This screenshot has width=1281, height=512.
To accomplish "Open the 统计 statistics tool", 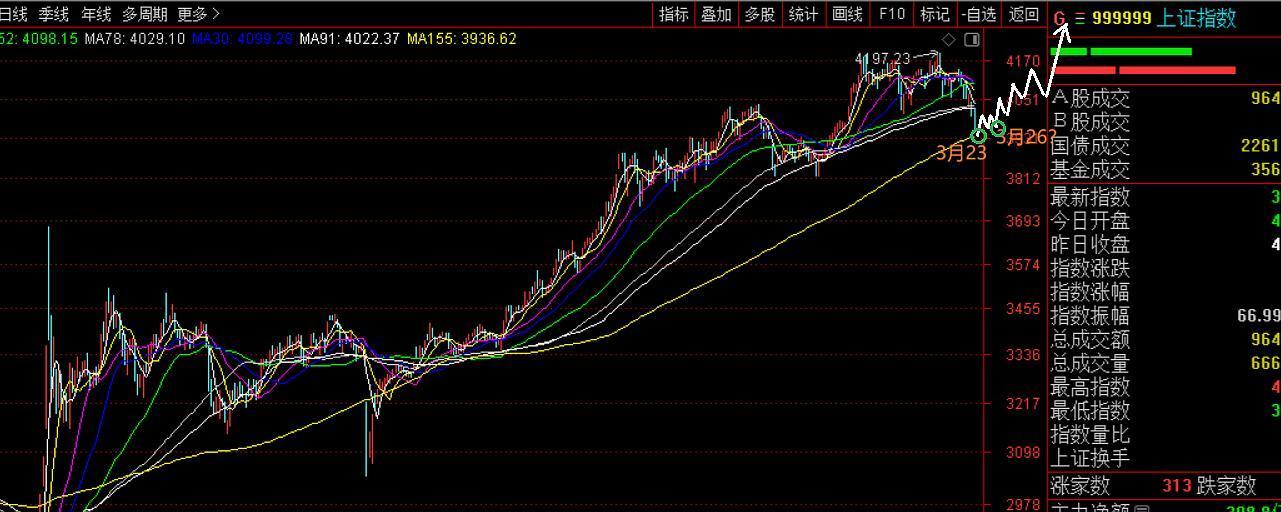I will pos(803,14).
